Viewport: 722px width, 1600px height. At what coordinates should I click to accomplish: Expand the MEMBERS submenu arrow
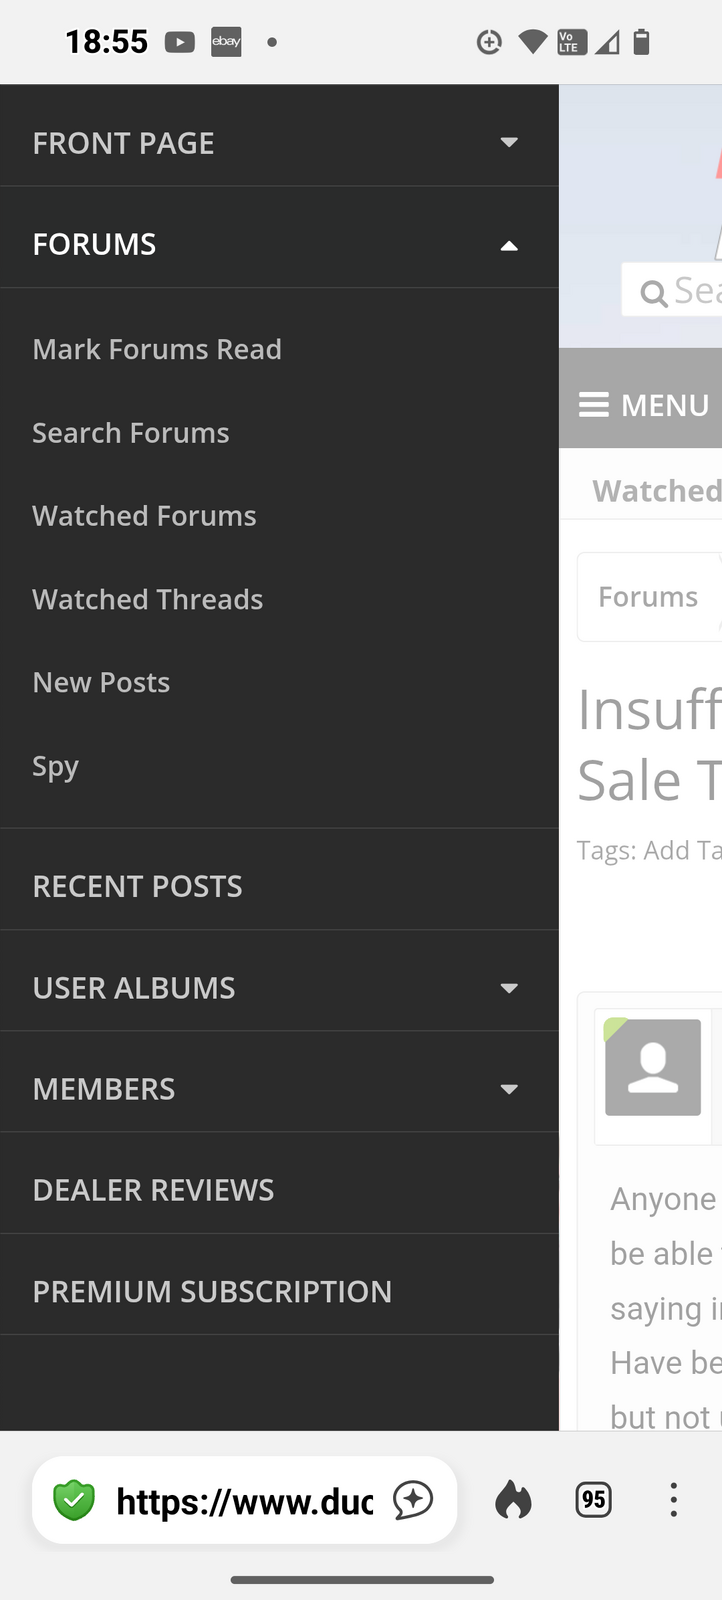509,1089
